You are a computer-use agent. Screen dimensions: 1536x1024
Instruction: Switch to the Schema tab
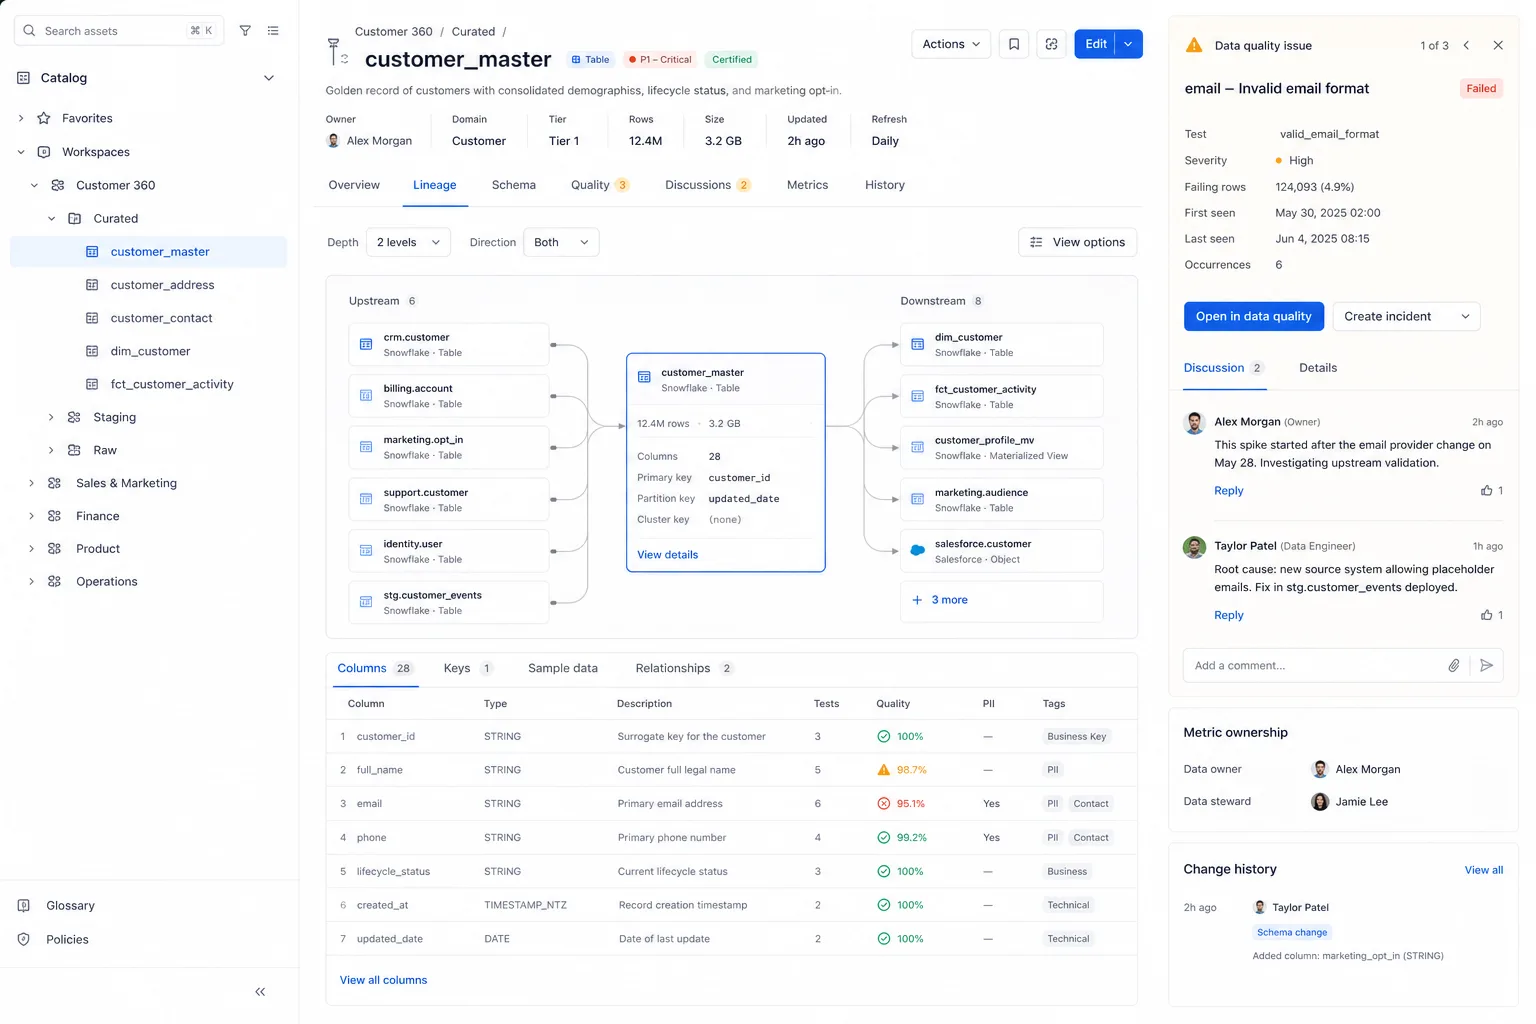[x=514, y=185]
